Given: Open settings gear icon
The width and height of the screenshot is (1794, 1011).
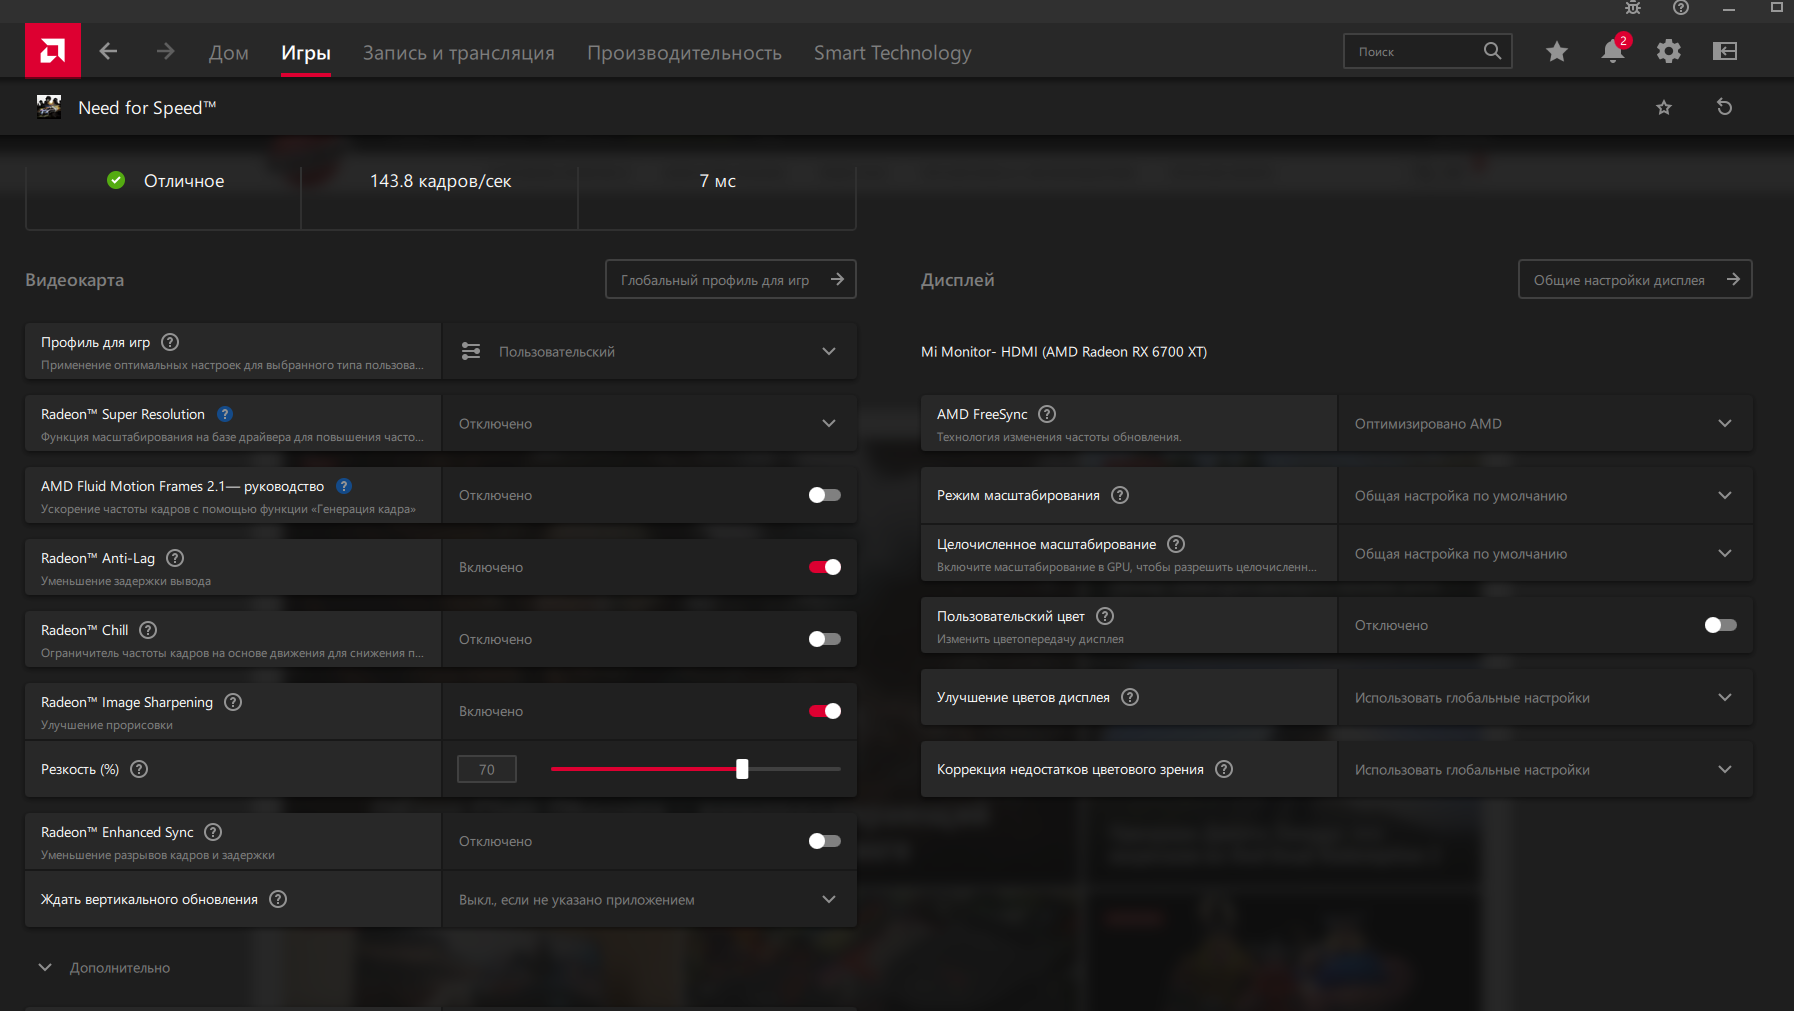Looking at the screenshot, I should coord(1668,51).
